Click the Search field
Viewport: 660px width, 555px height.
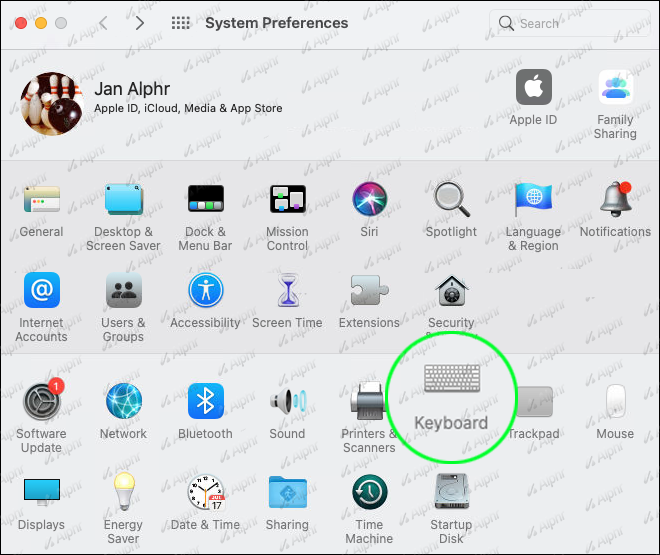coord(570,24)
